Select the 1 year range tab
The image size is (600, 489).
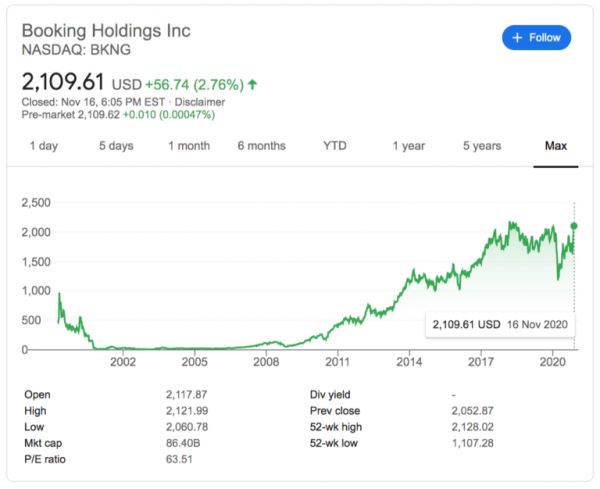click(408, 146)
